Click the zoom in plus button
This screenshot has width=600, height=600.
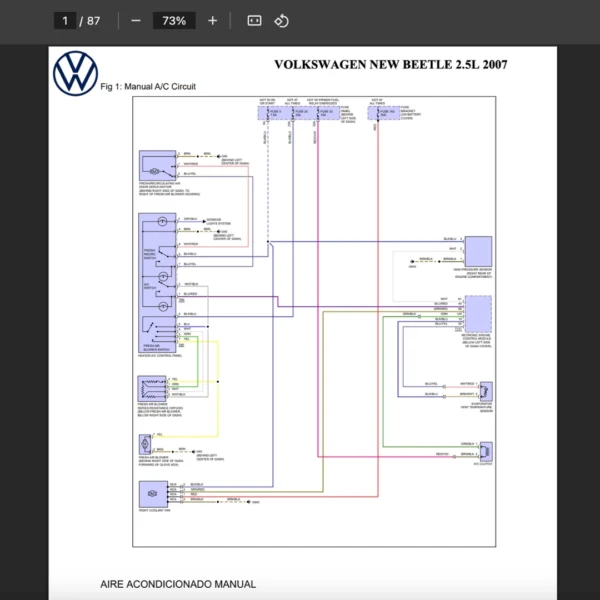212,21
